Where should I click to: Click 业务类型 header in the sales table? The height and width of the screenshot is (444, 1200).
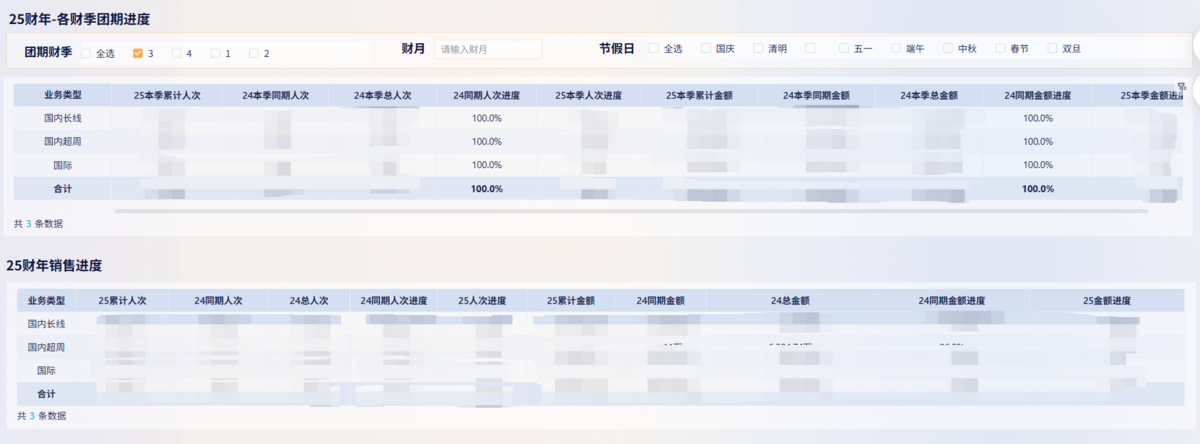[x=46, y=300]
